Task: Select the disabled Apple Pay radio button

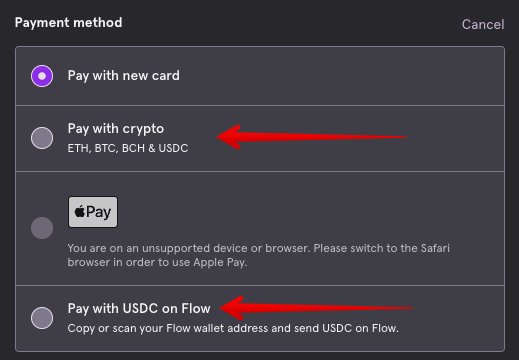Action: coord(42,228)
